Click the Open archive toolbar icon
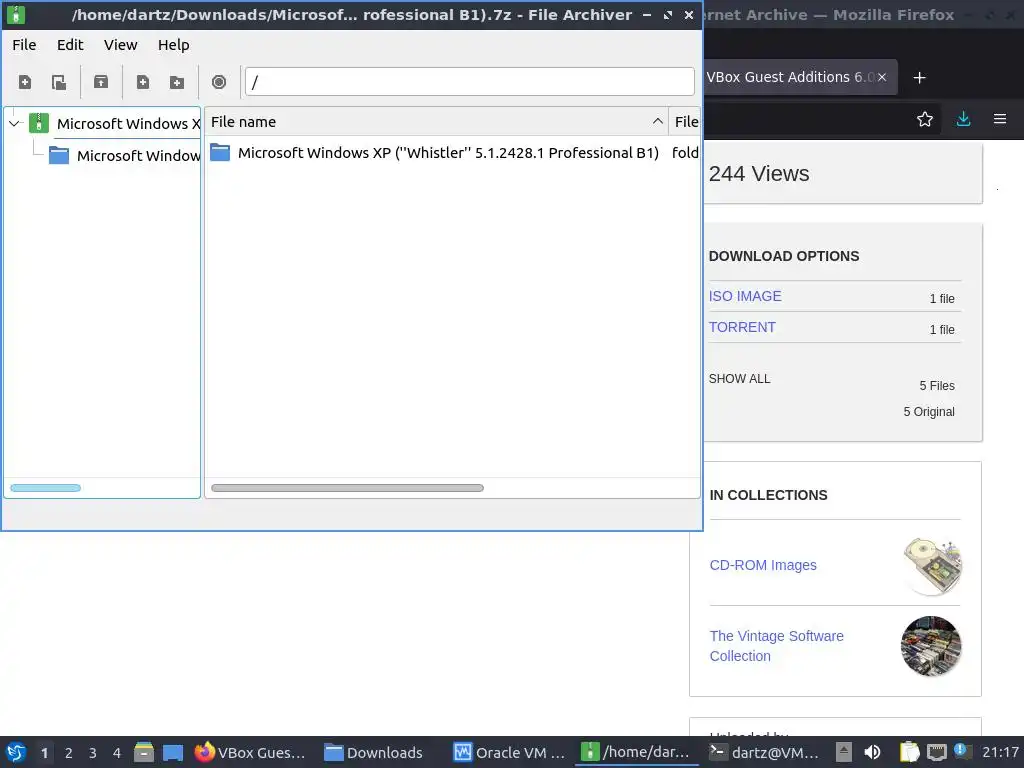1024x768 pixels. 59,82
